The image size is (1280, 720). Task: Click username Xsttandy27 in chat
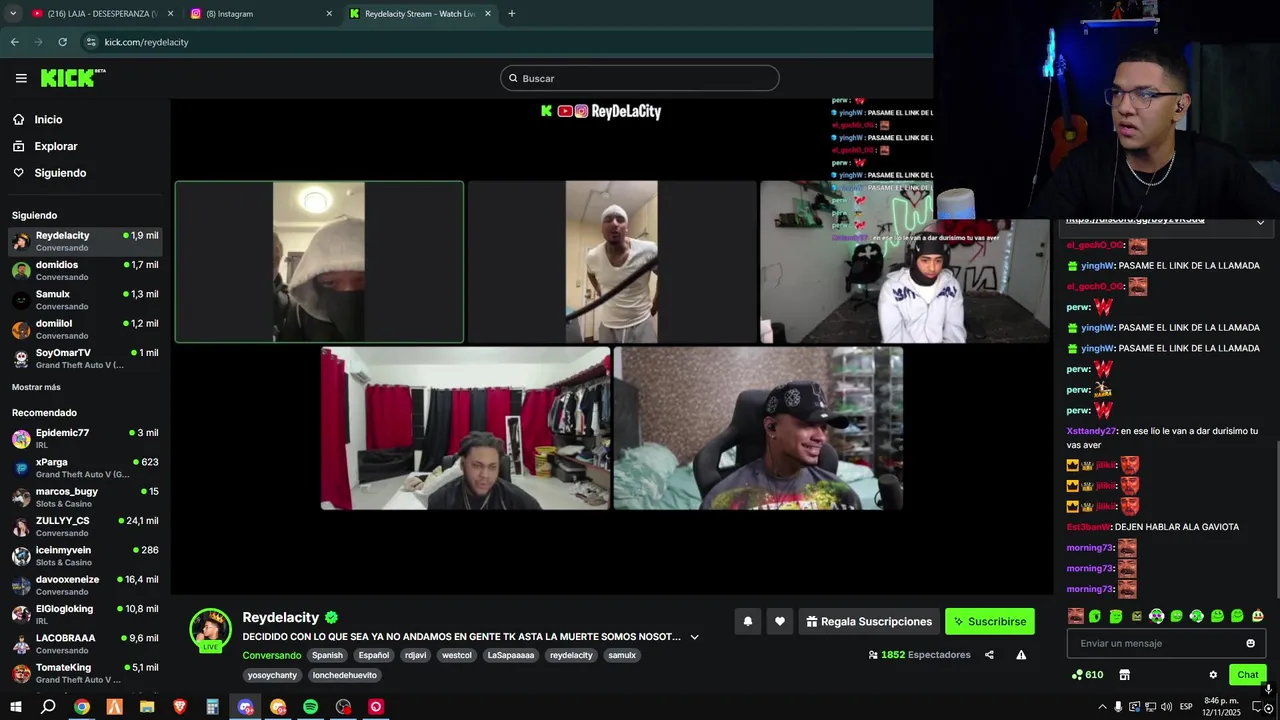1090,431
